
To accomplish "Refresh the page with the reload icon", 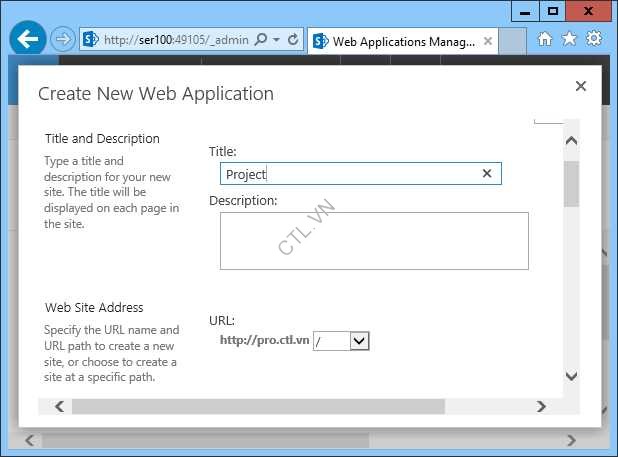I will coord(293,40).
